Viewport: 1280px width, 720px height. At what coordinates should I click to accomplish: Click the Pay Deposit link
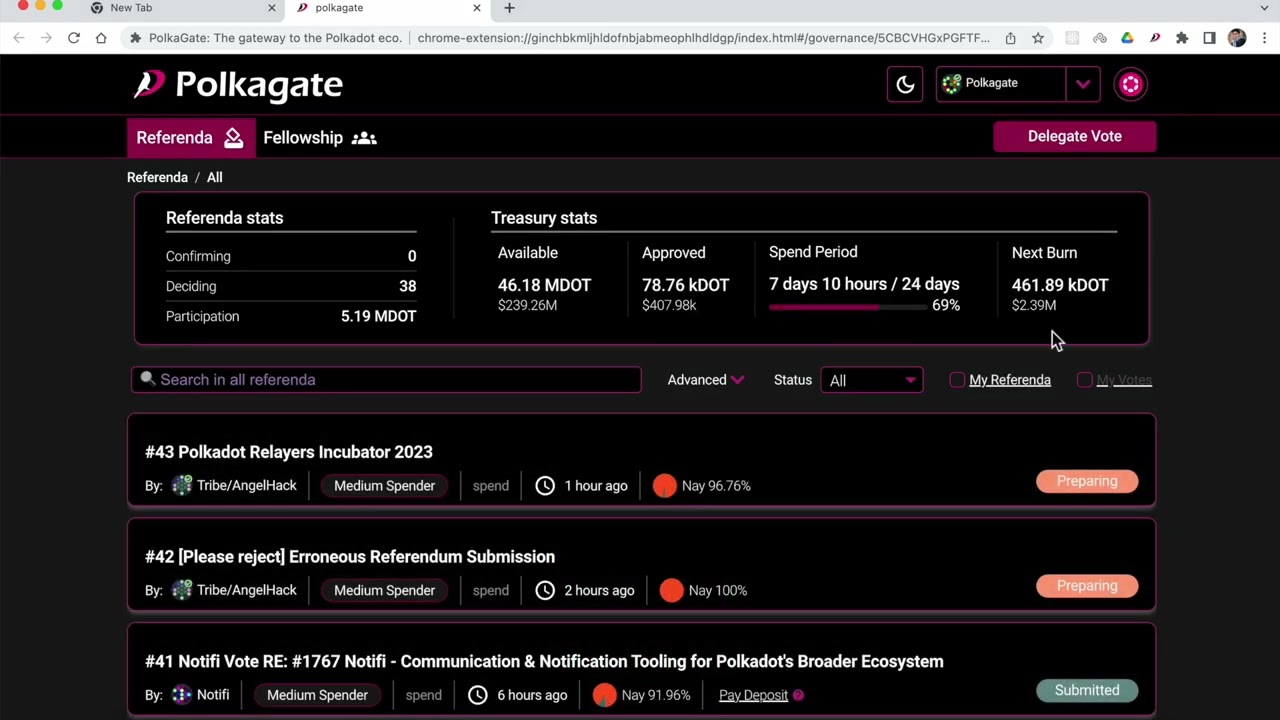click(753, 695)
